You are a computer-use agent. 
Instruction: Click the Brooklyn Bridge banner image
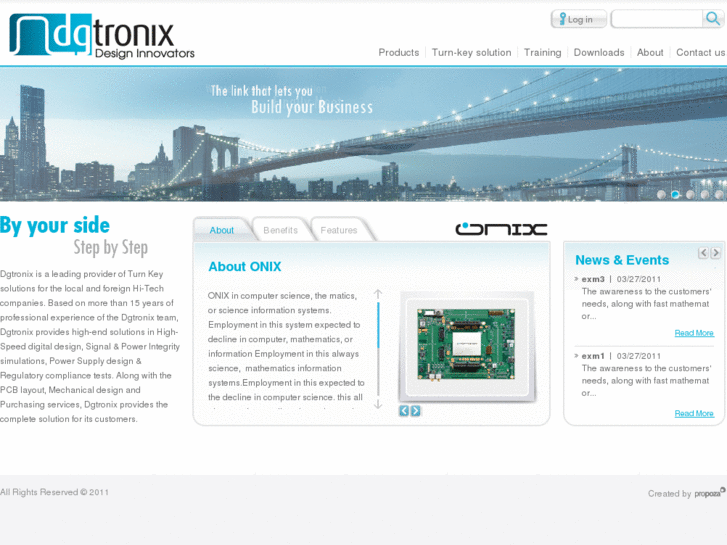[364, 135]
